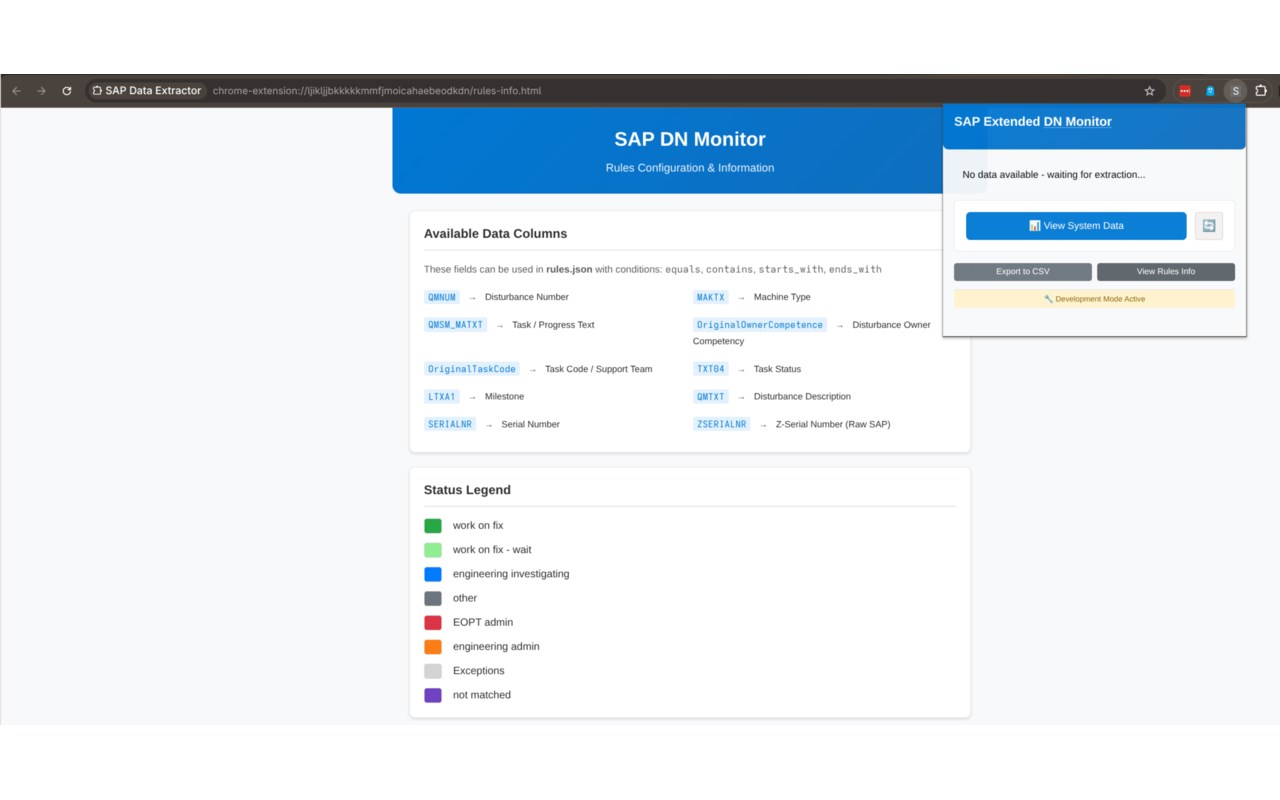Click the 'Task Code / Support Team' text

point(598,369)
